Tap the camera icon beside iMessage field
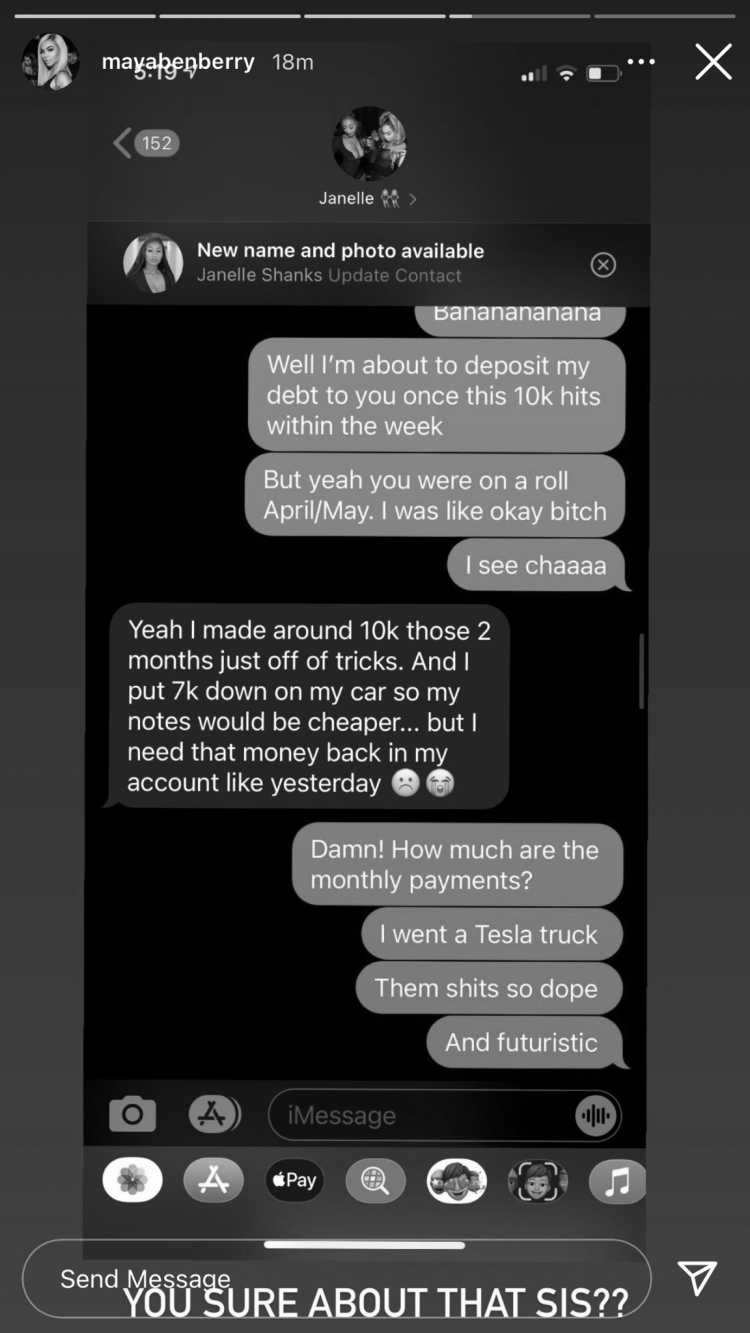Screen dimensions: 750x1333 [x=132, y=1114]
